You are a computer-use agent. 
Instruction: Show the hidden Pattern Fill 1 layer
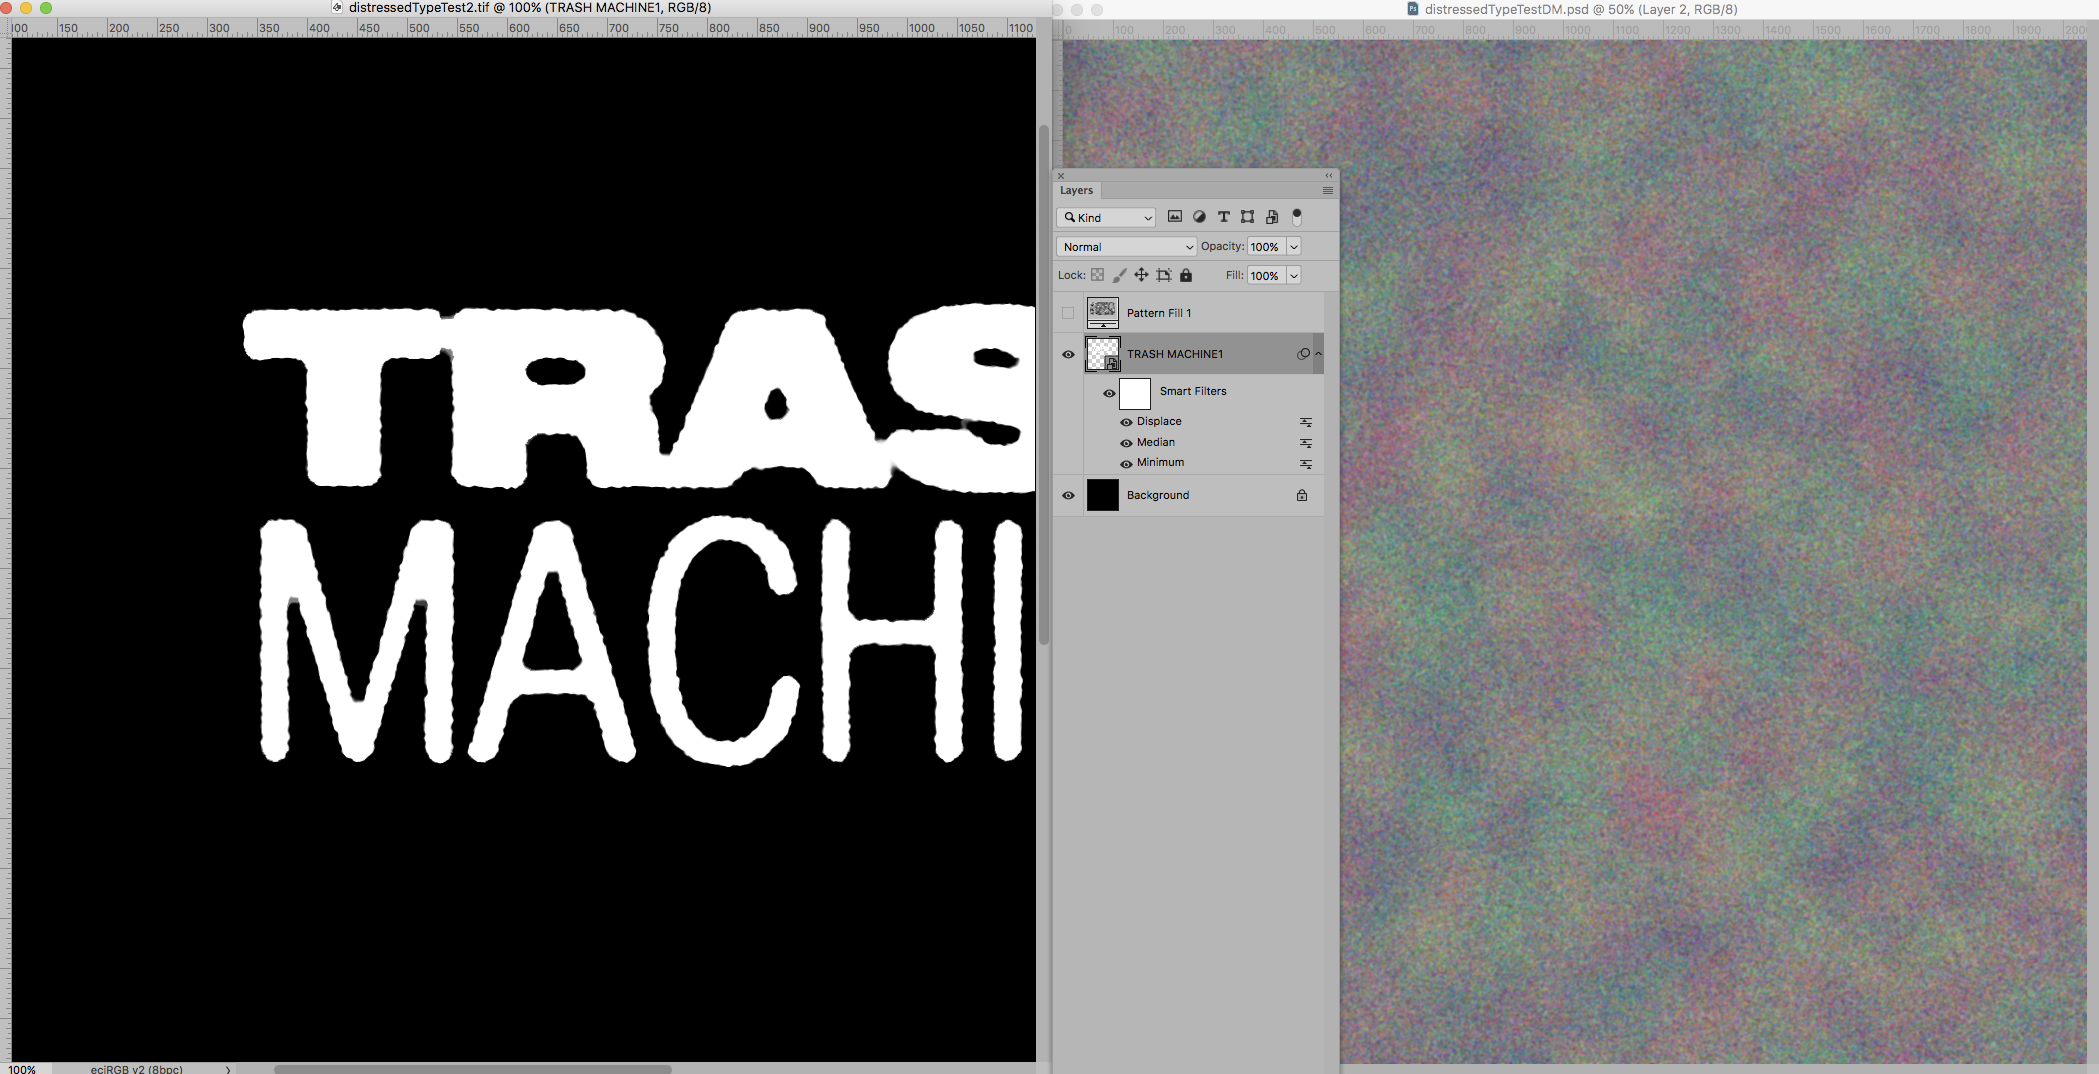[1068, 313]
